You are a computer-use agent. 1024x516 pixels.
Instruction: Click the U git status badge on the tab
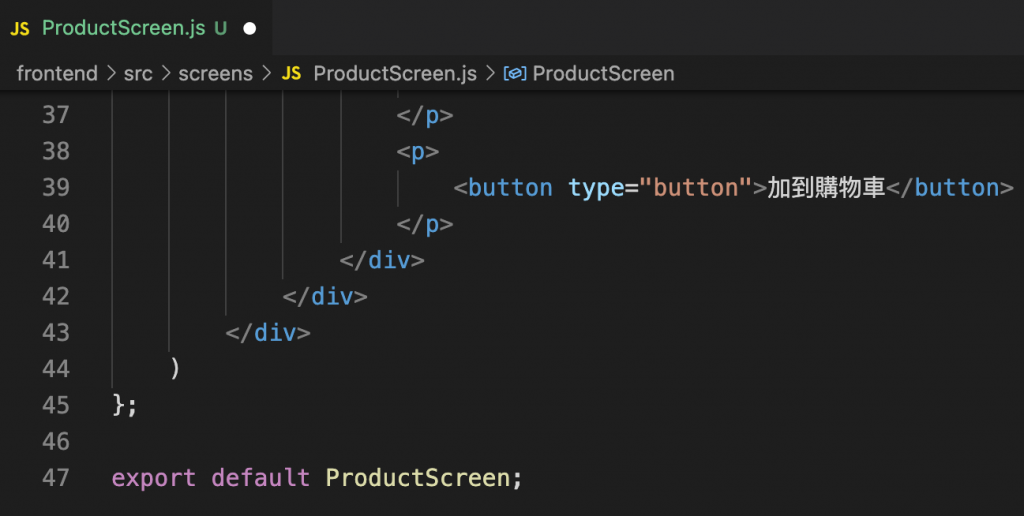(220, 29)
